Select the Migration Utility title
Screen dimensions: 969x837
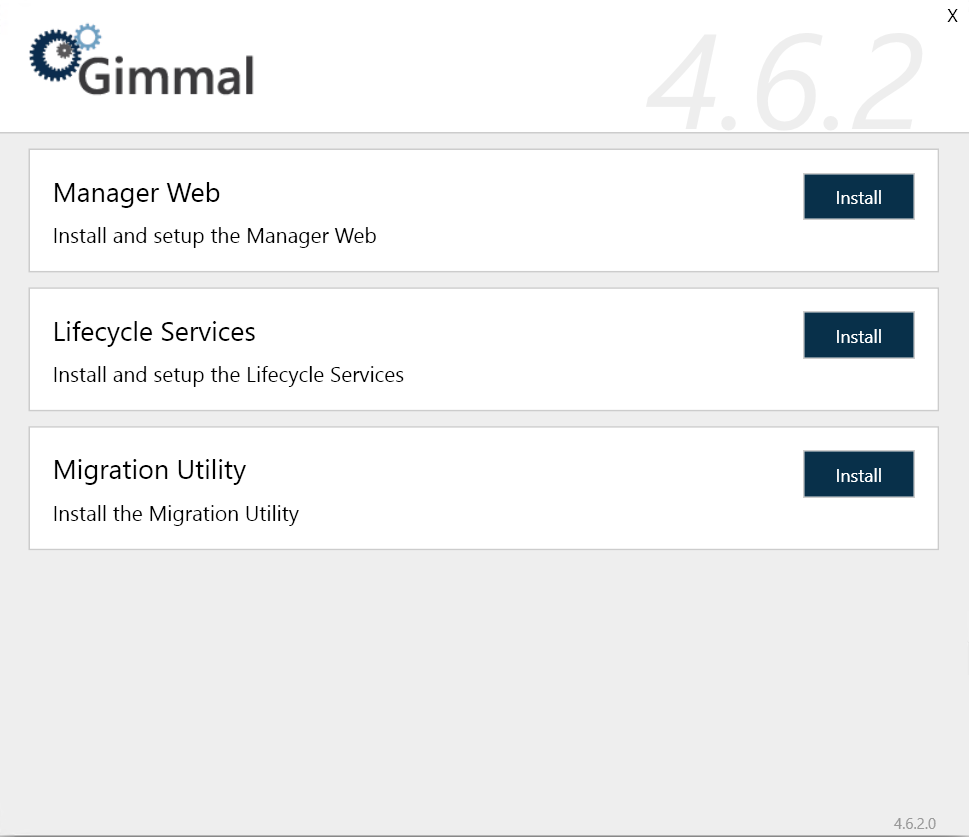coord(149,470)
